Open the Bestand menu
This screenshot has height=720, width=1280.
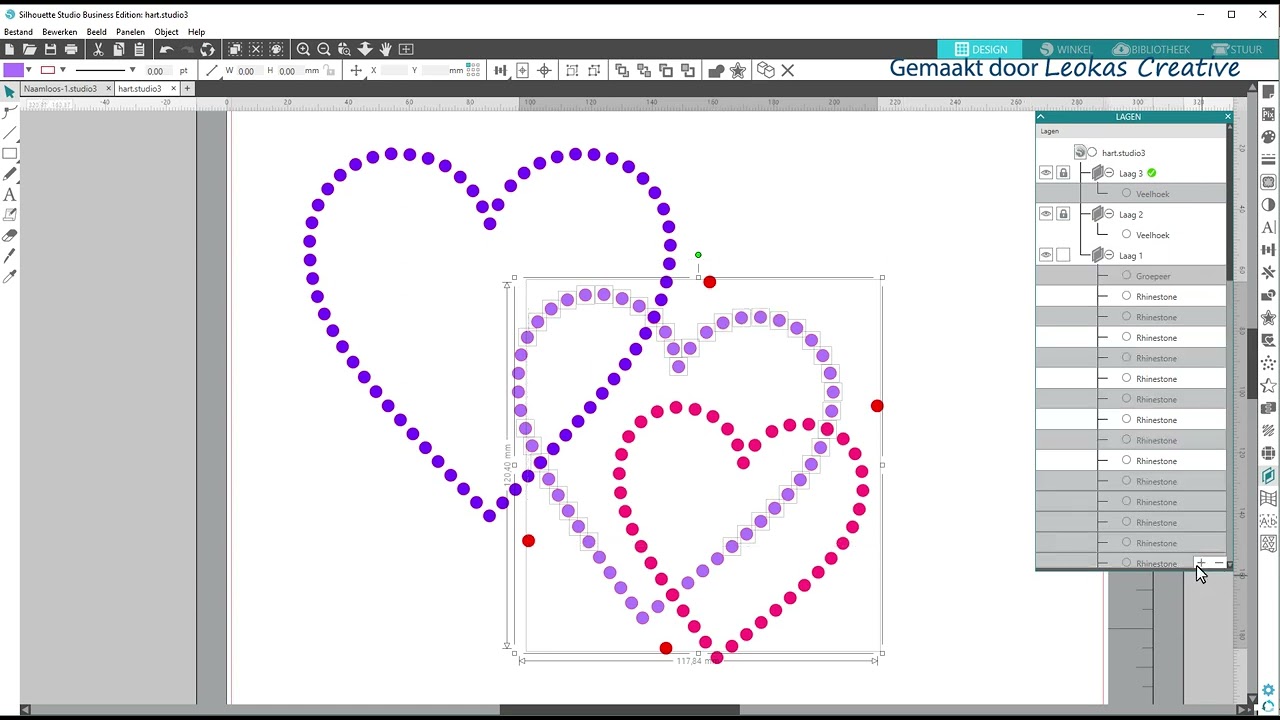(x=18, y=32)
